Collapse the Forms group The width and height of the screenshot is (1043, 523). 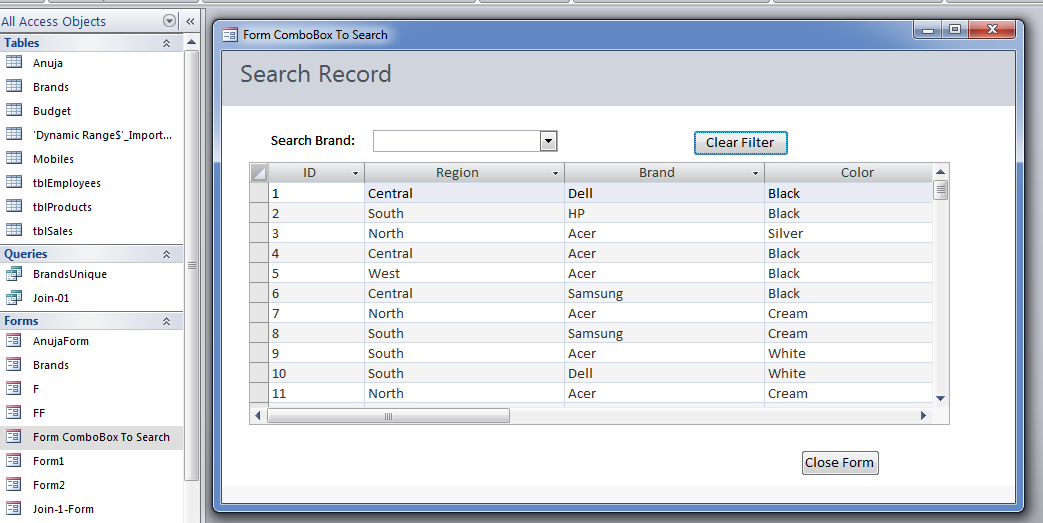[166, 321]
